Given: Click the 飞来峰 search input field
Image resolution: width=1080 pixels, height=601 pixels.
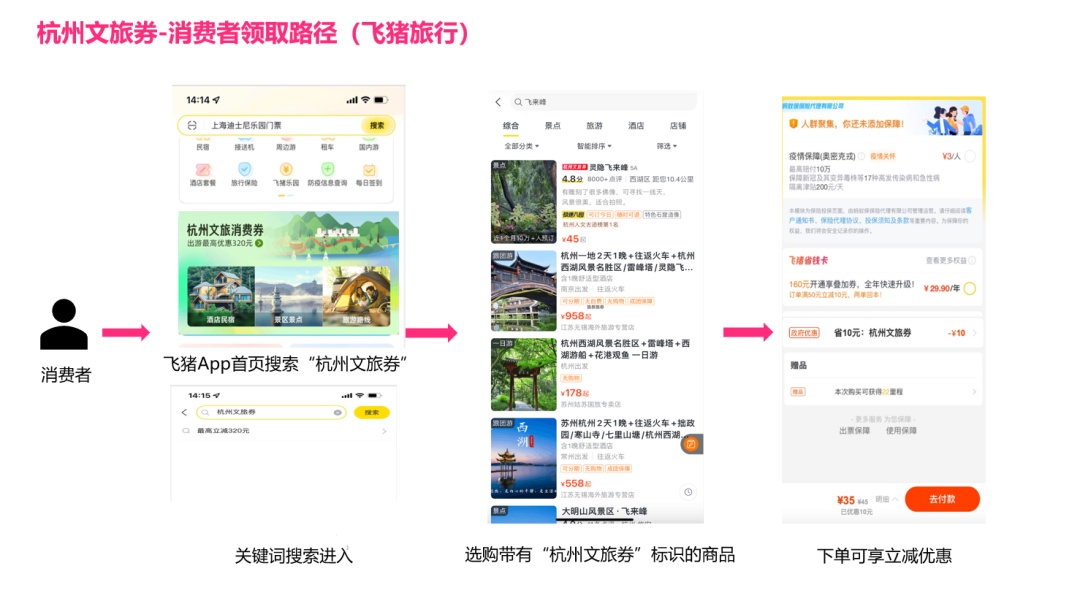Looking at the screenshot, I should pos(602,102).
